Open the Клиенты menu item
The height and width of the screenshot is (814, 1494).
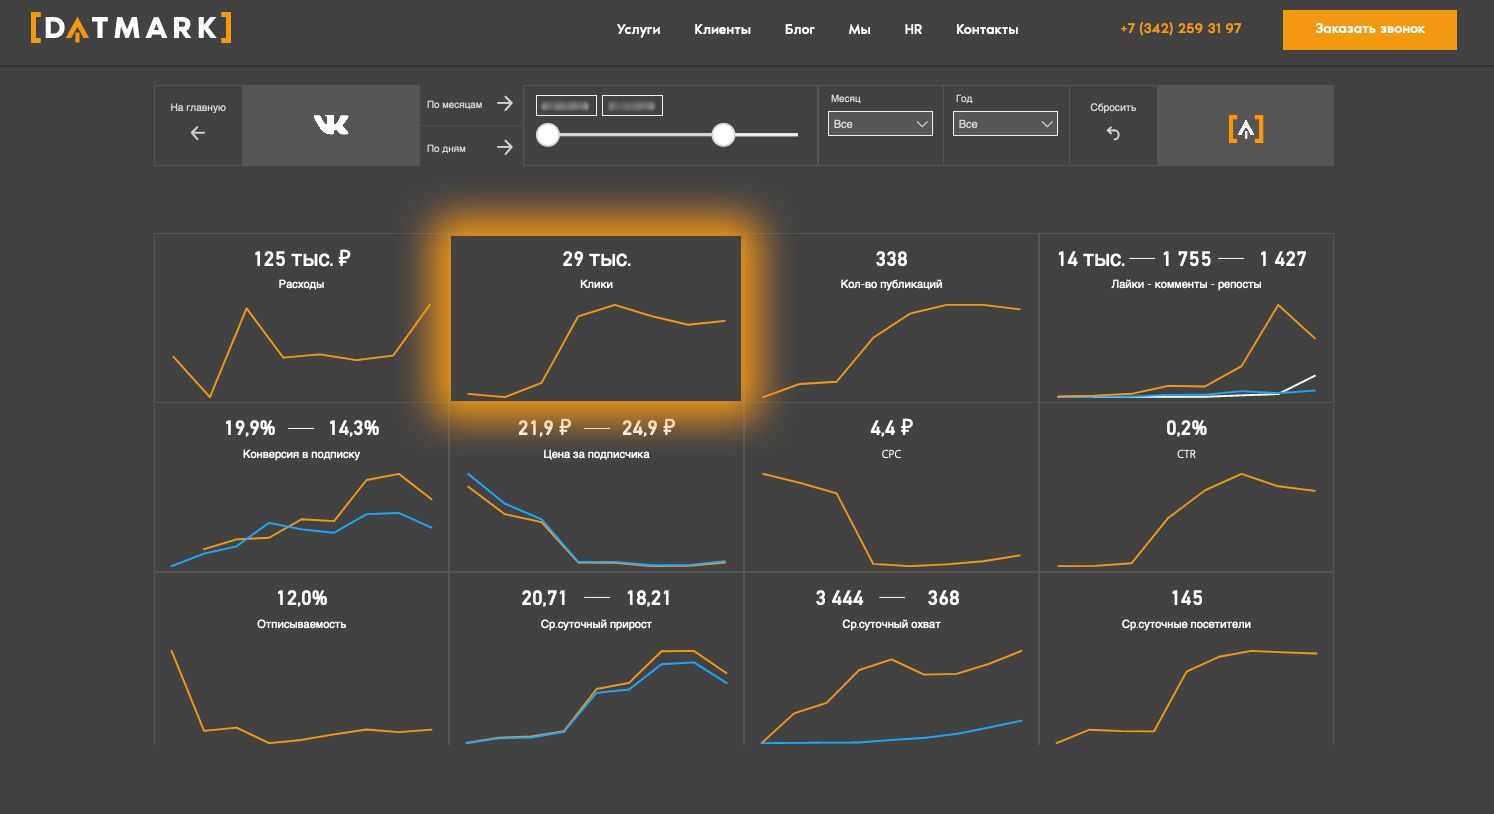722,29
